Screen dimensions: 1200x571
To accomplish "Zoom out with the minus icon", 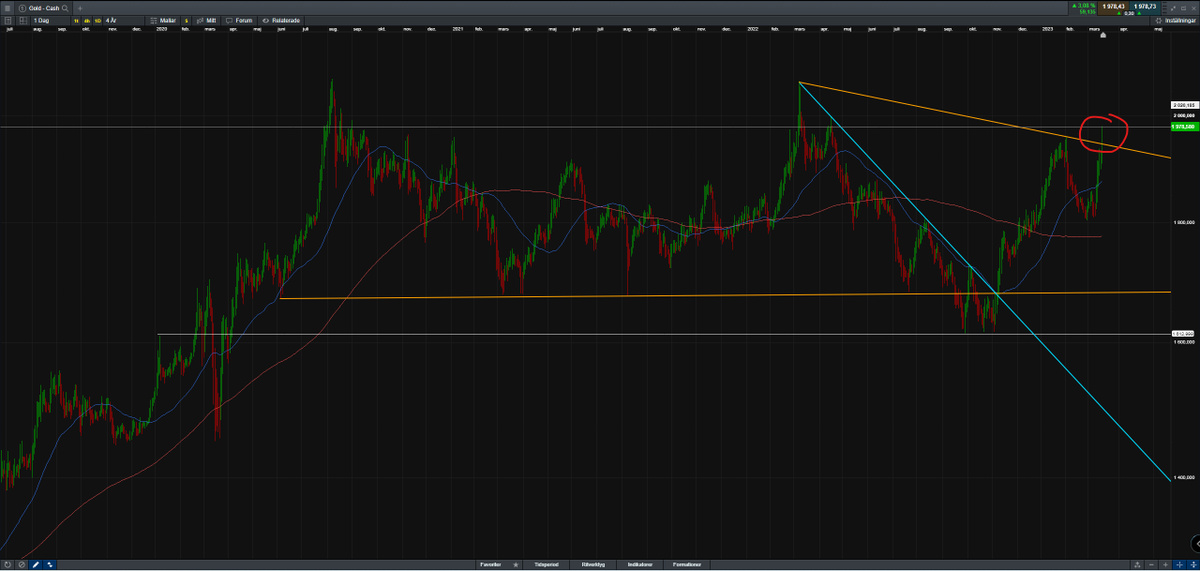I will click(x=1151, y=565).
